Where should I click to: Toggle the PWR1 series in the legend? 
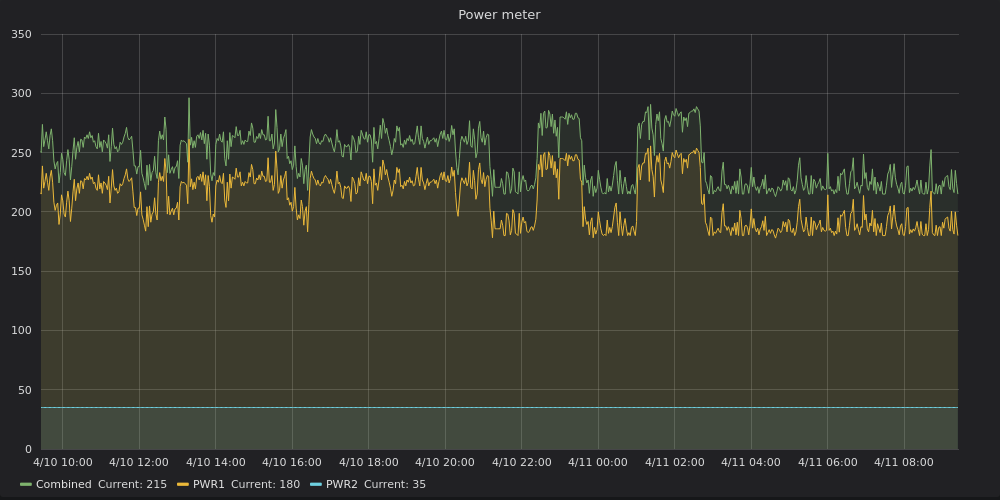(209, 485)
